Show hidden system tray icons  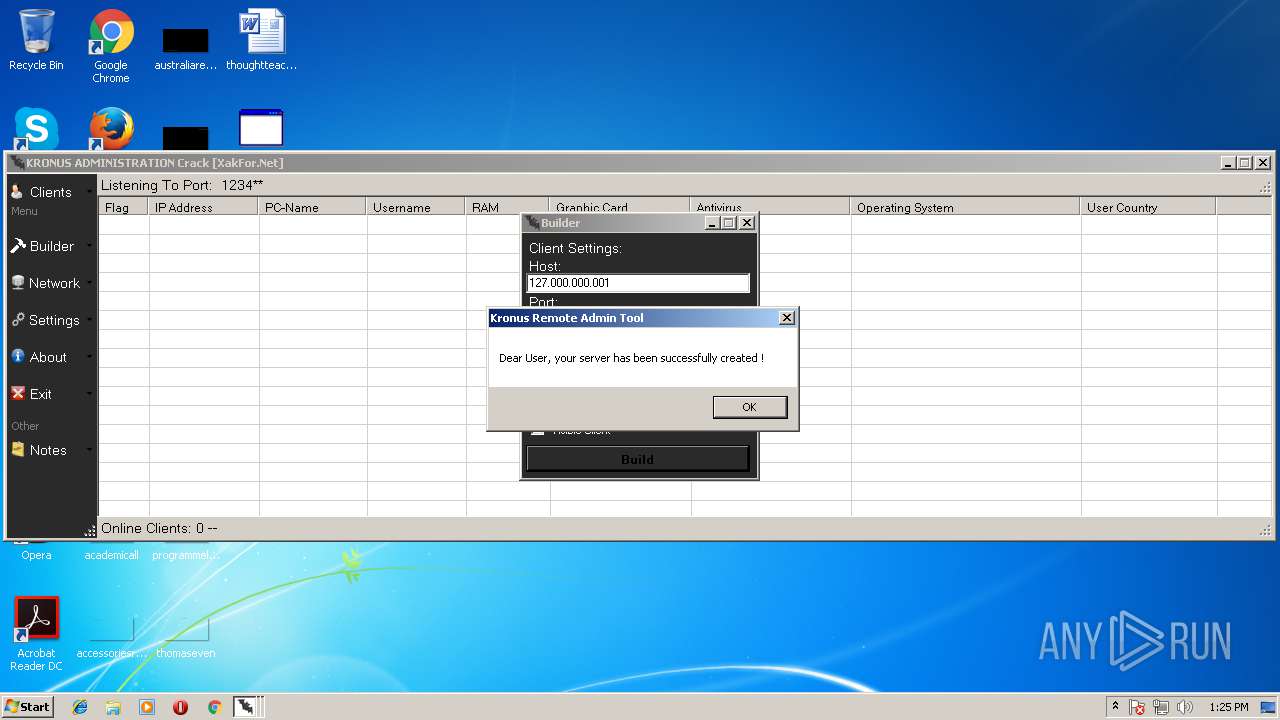coord(1115,707)
